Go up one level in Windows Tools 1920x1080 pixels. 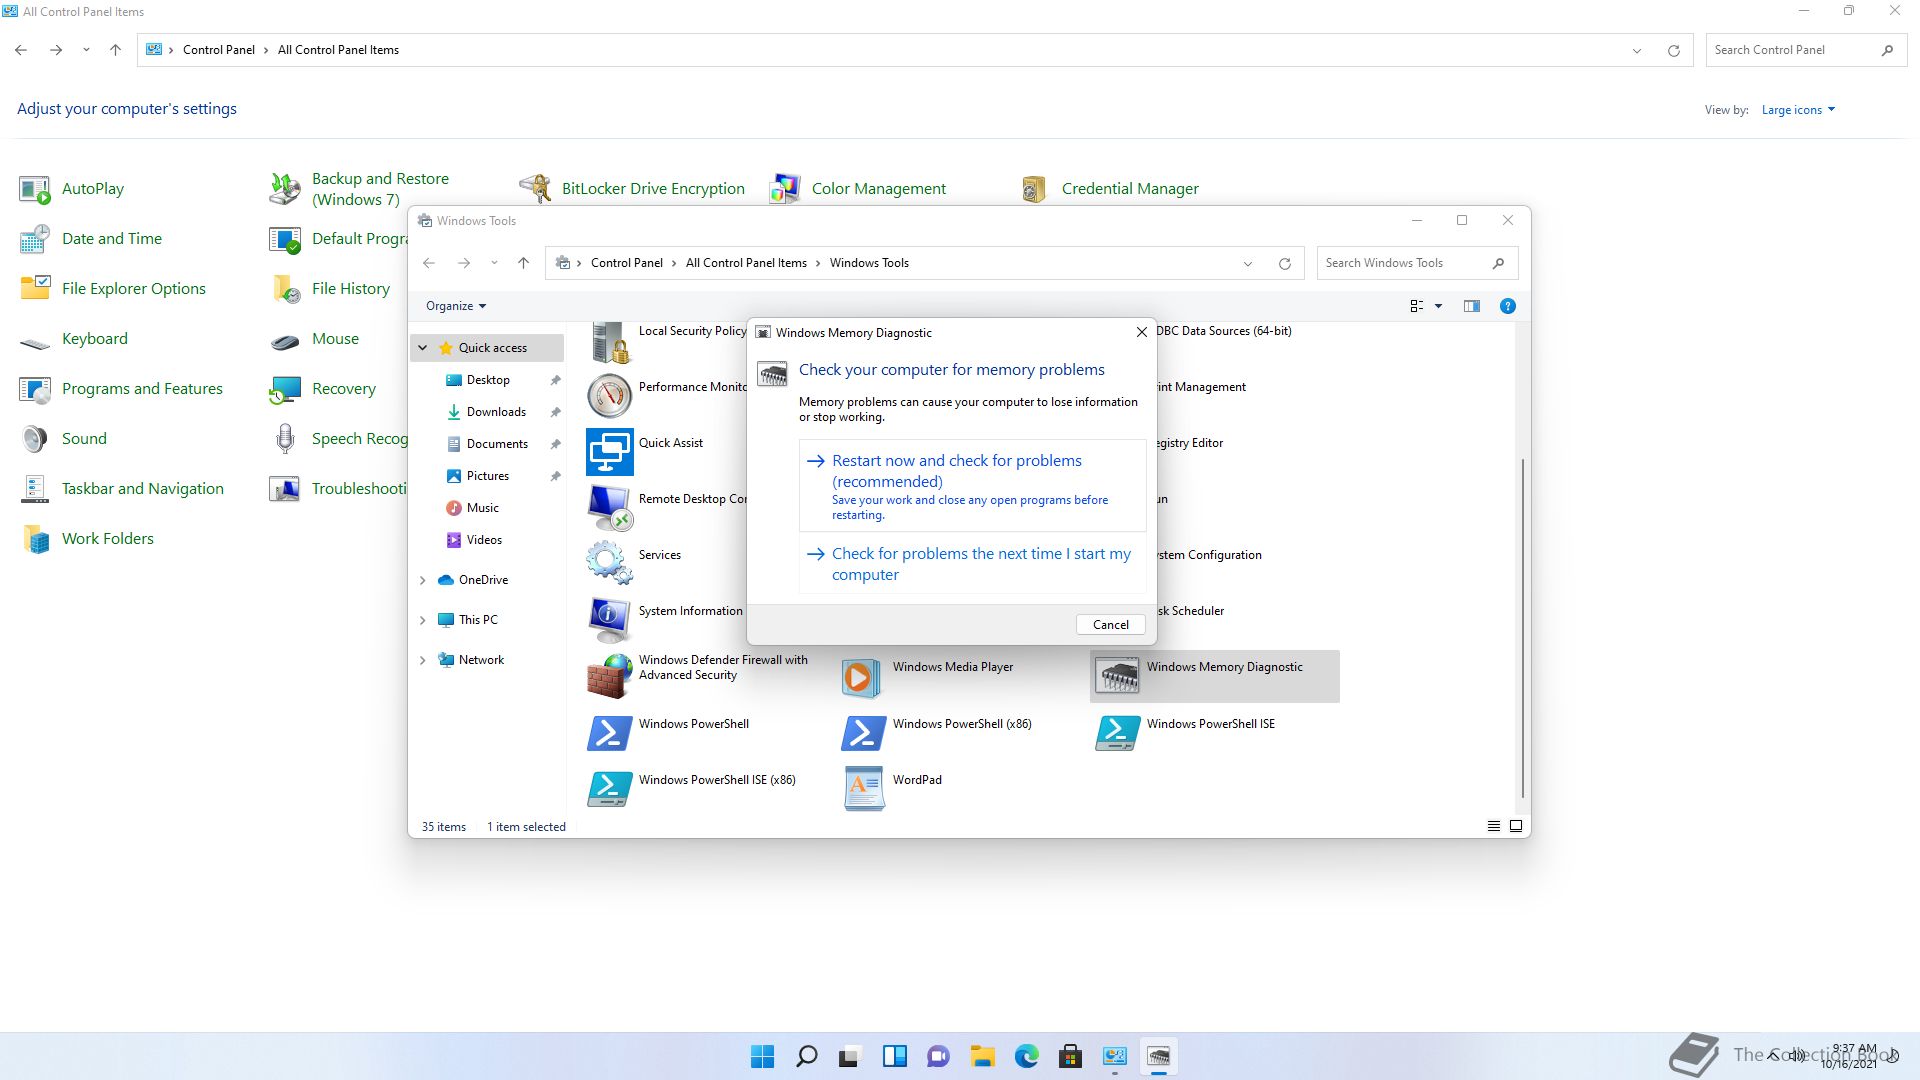point(523,263)
